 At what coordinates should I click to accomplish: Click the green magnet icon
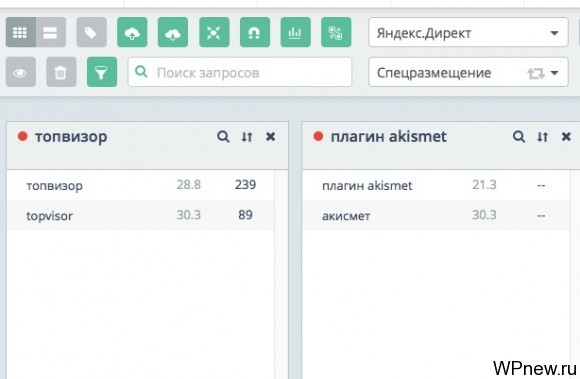255,33
